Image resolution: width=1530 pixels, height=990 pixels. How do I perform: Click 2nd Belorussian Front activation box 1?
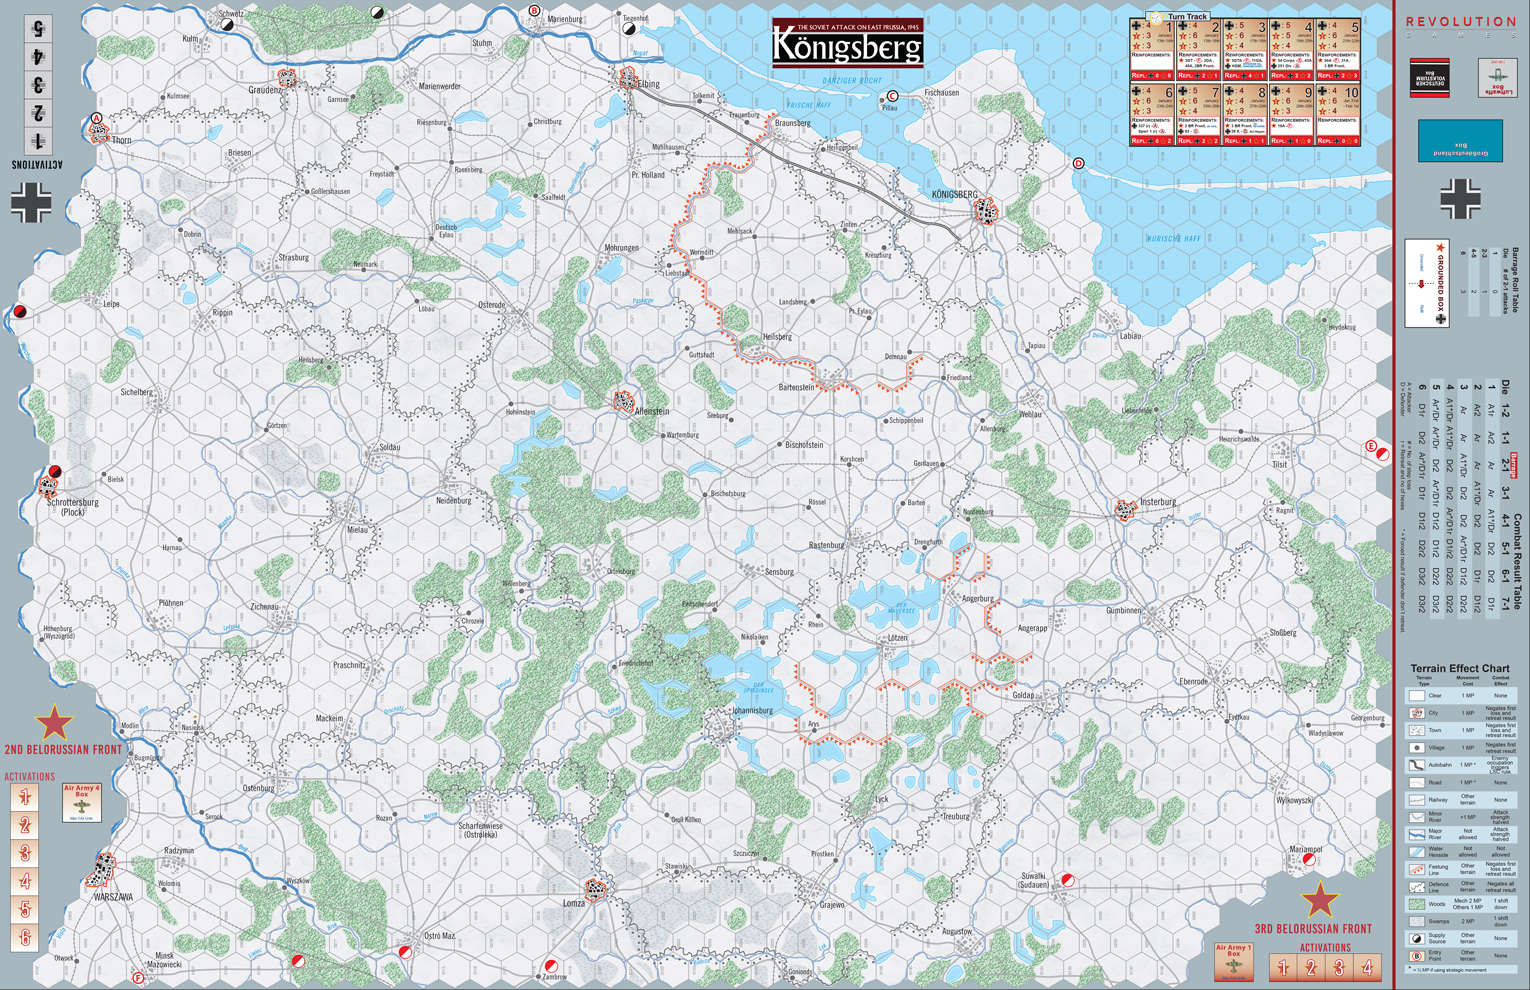click(x=25, y=797)
